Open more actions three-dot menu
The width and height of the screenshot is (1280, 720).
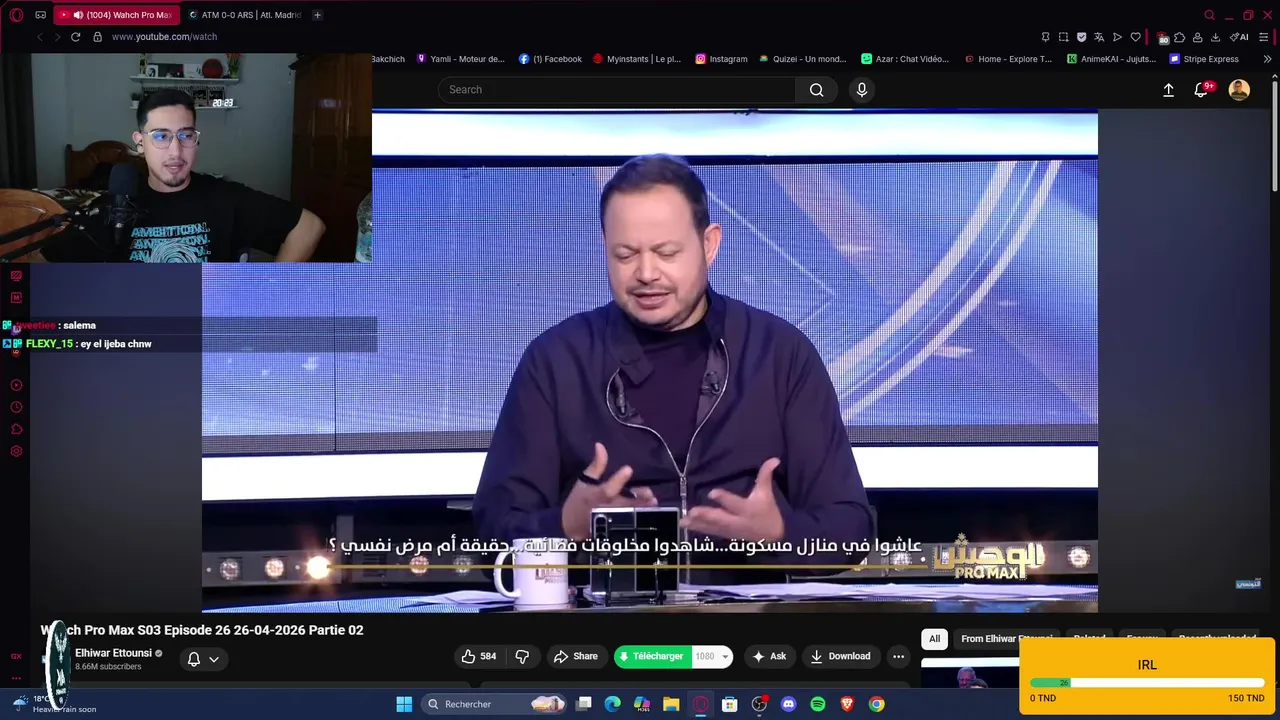[x=898, y=656]
